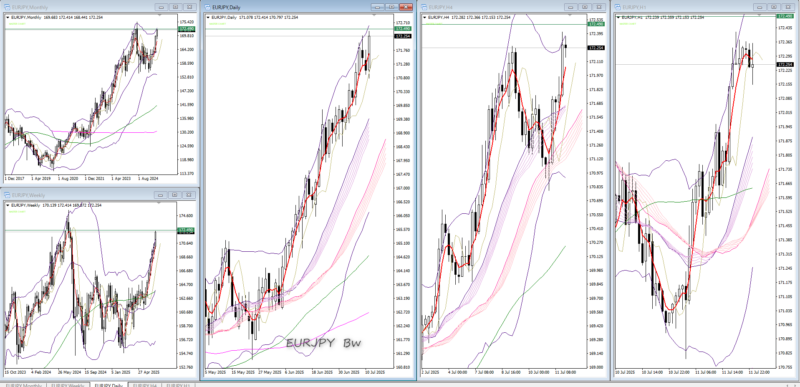
Task: Click the 170.755 price on H1 chart scale
Action: (784, 367)
